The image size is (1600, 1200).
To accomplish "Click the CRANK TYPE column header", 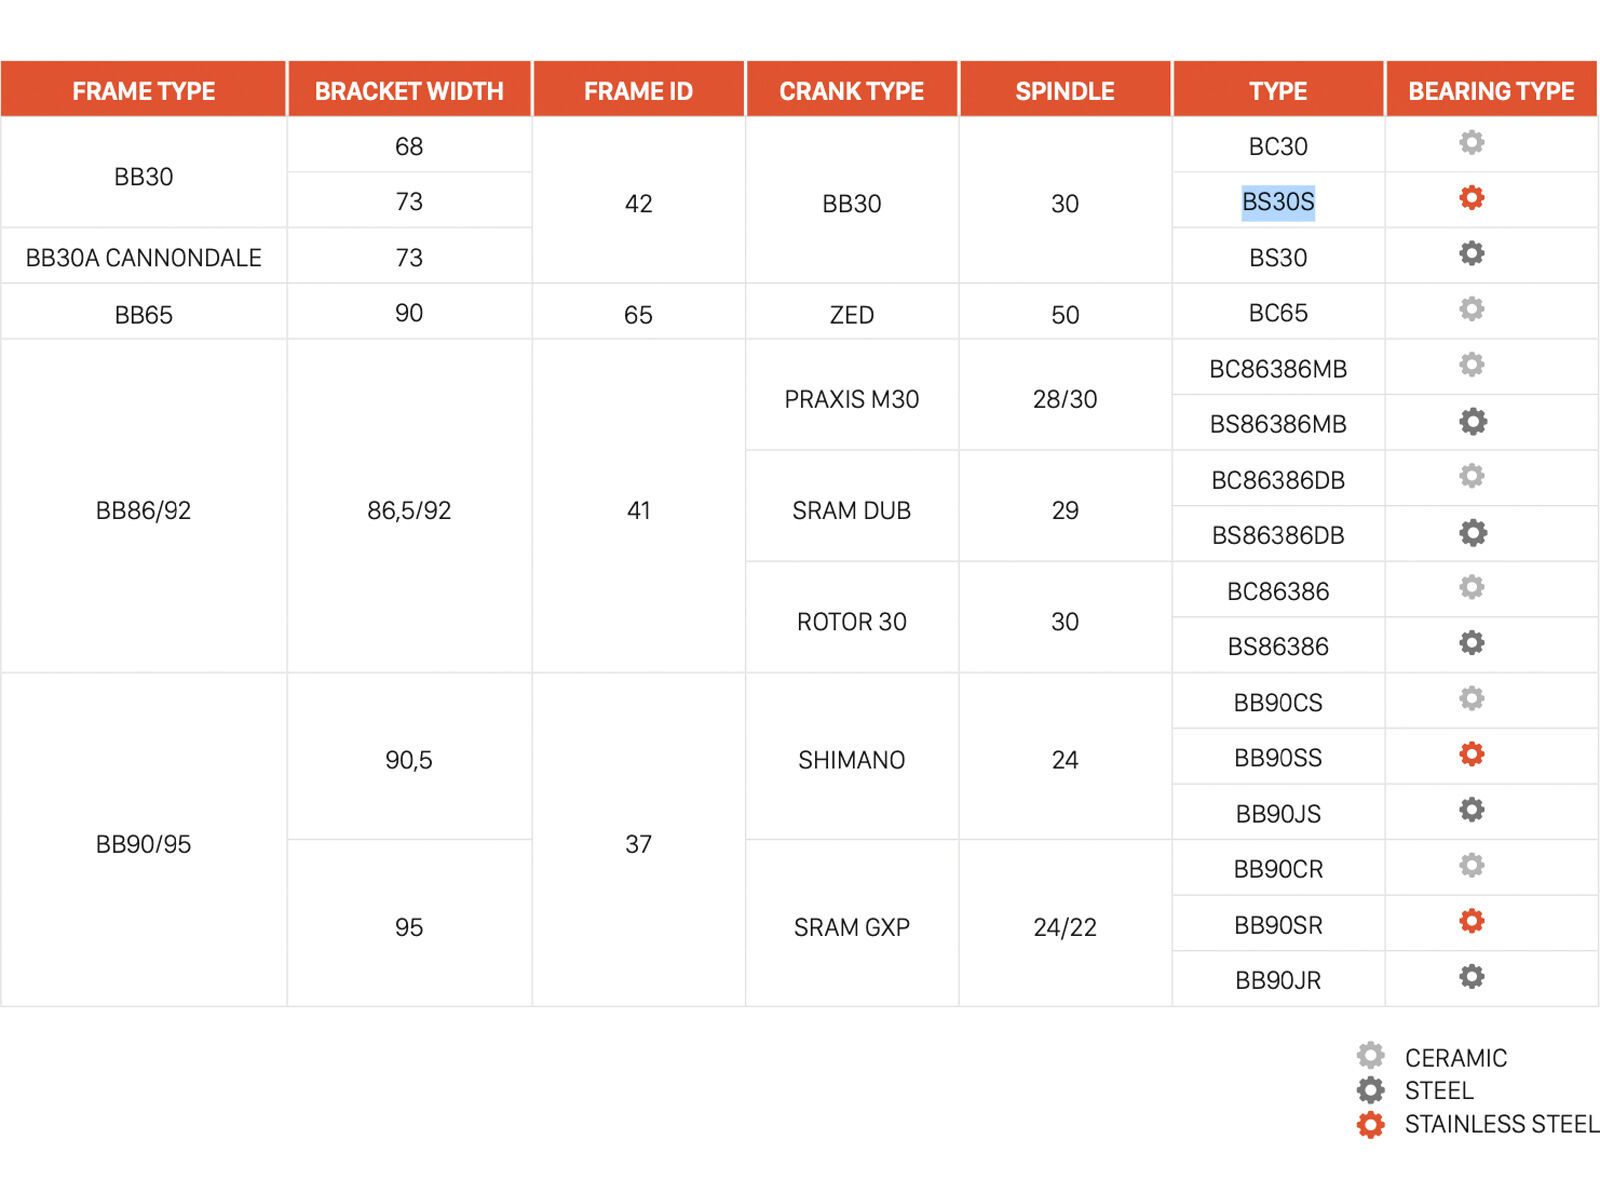I will tap(851, 91).
